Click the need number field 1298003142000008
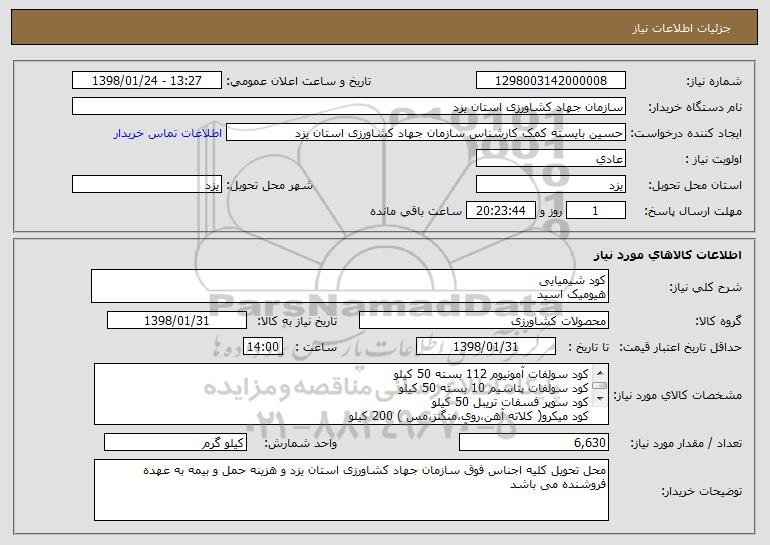Image resolution: width=770 pixels, height=545 pixels. click(x=550, y=80)
